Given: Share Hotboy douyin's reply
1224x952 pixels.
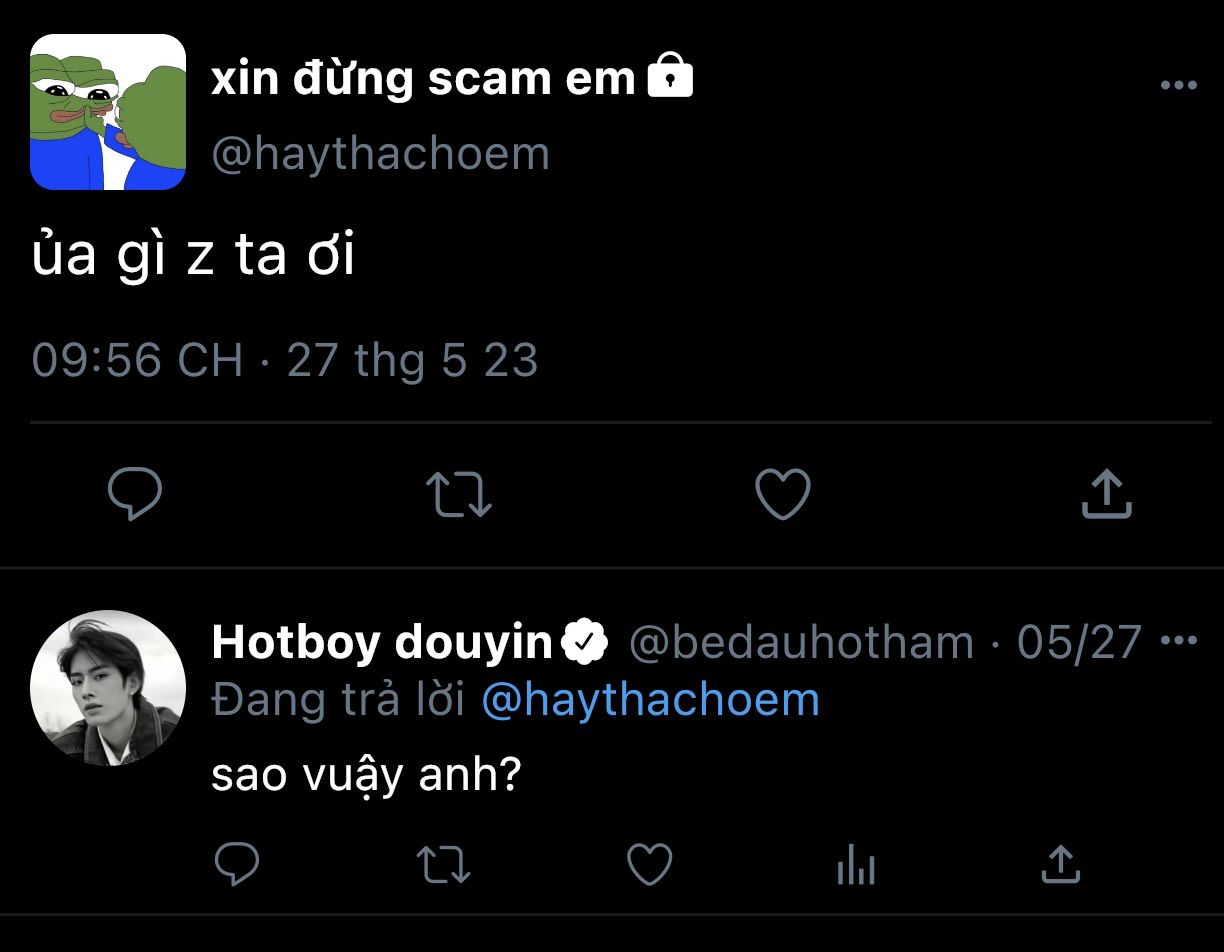Looking at the screenshot, I should (x=1061, y=864).
